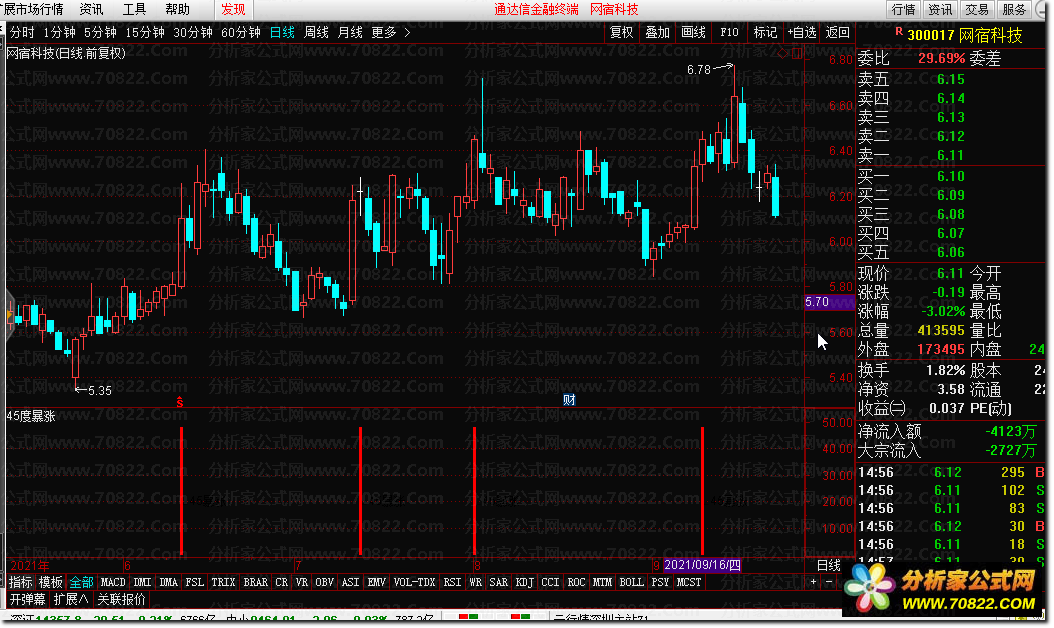Select the 1分钟 timeframe
This screenshot has height=628, width=1054.
59,32
